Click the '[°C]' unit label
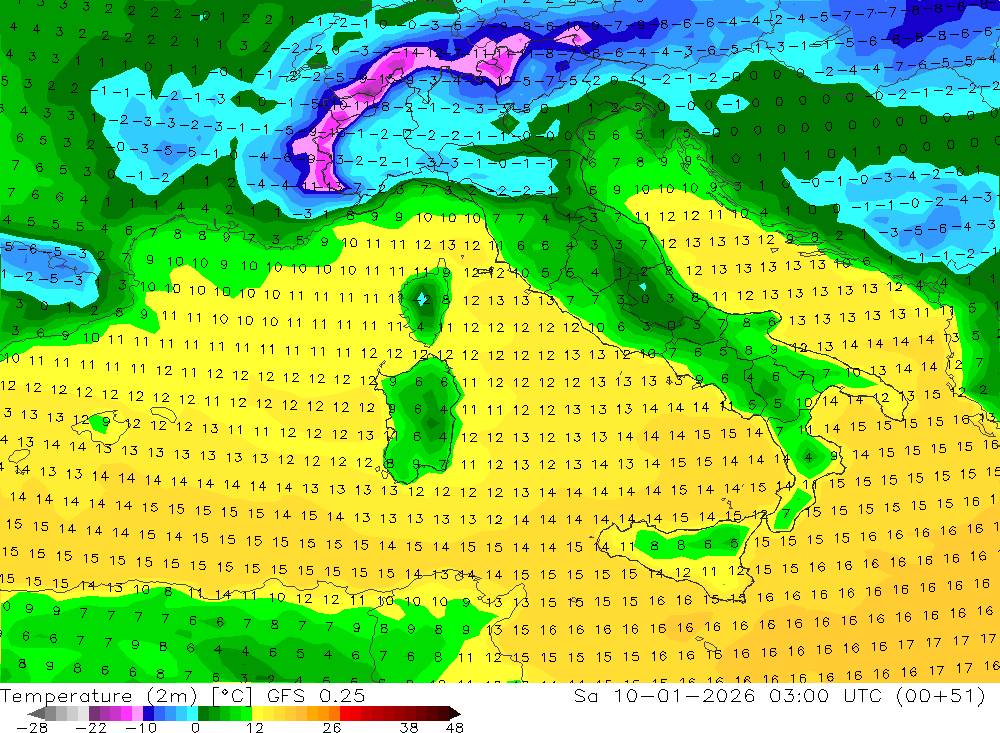The width and height of the screenshot is (1000, 733). 232,696
